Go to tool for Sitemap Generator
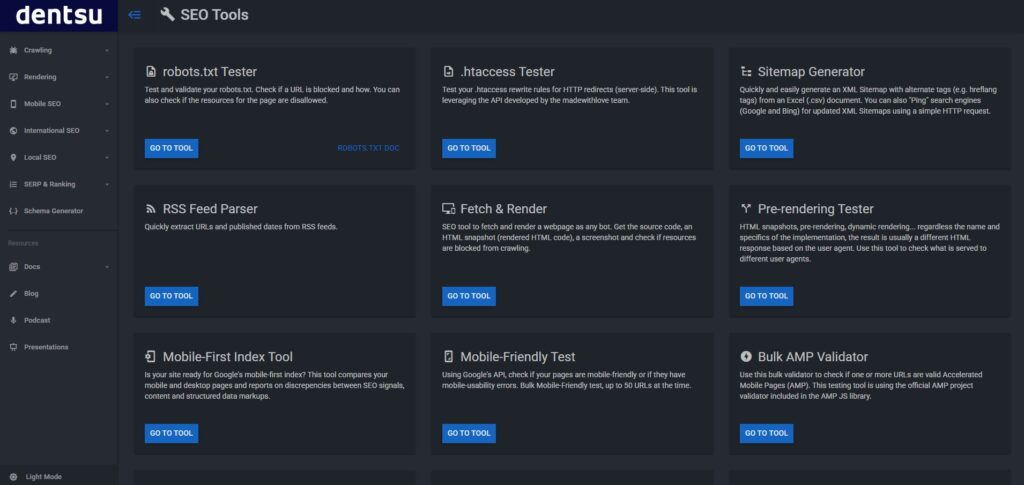 [767, 148]
